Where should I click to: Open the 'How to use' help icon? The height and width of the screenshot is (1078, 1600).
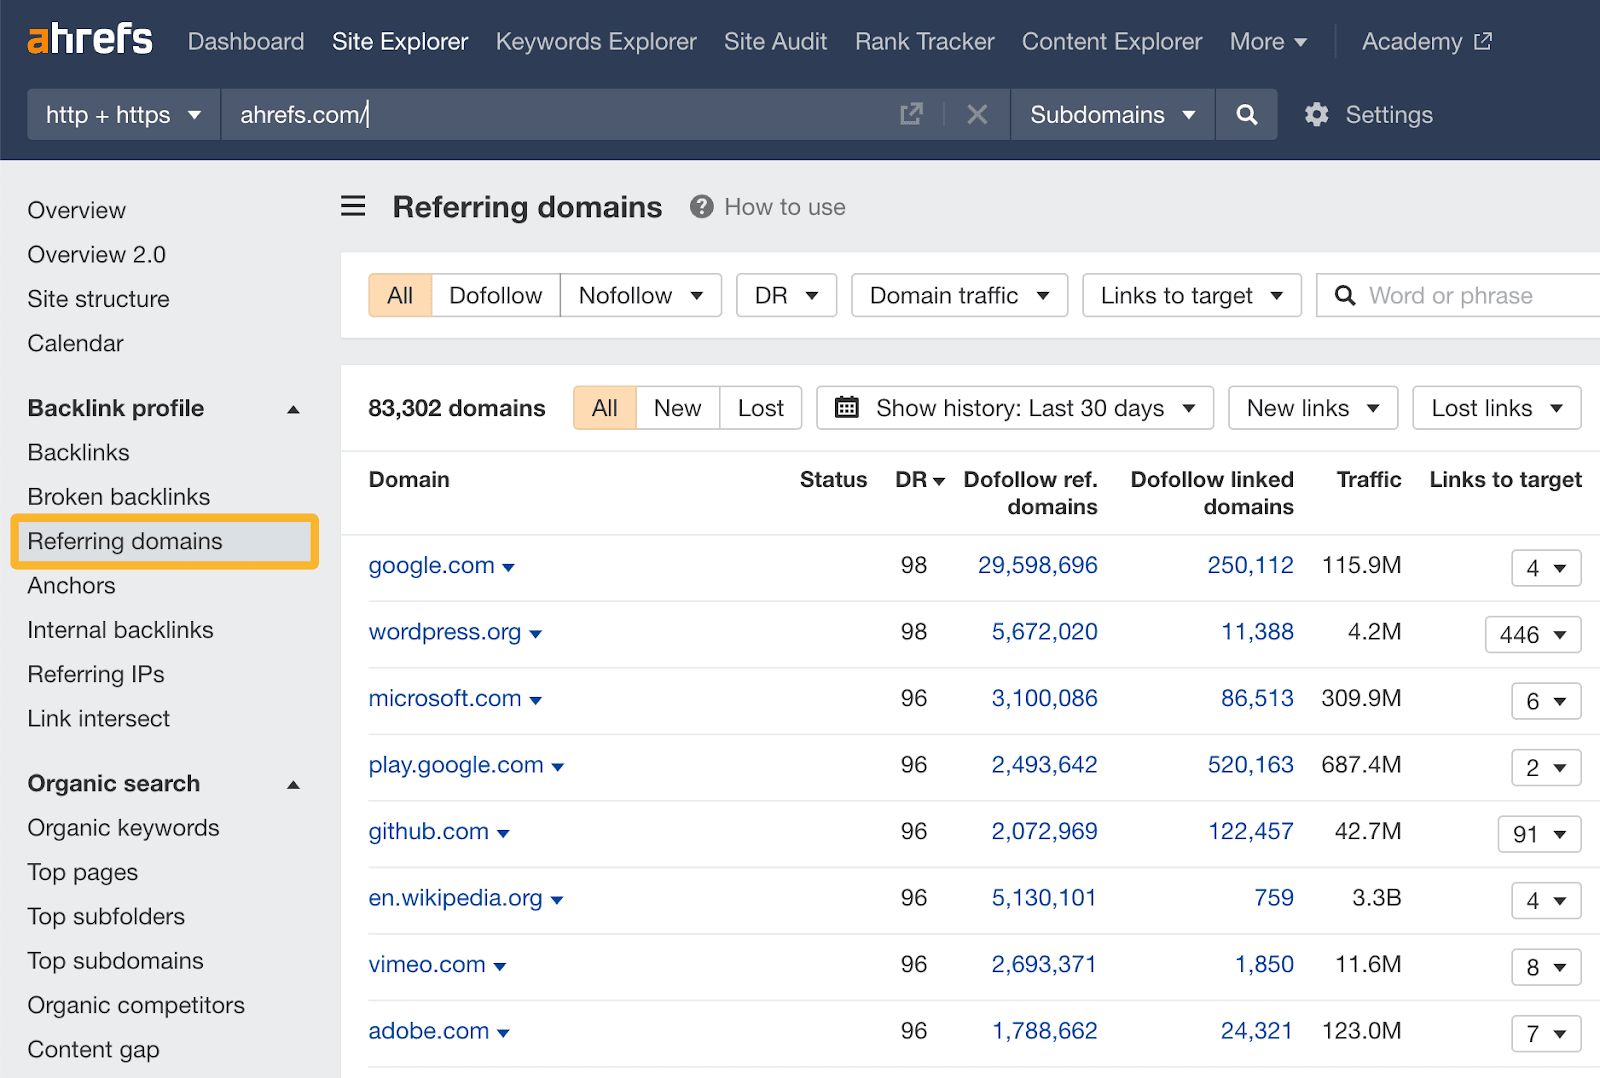pos(702,207)
